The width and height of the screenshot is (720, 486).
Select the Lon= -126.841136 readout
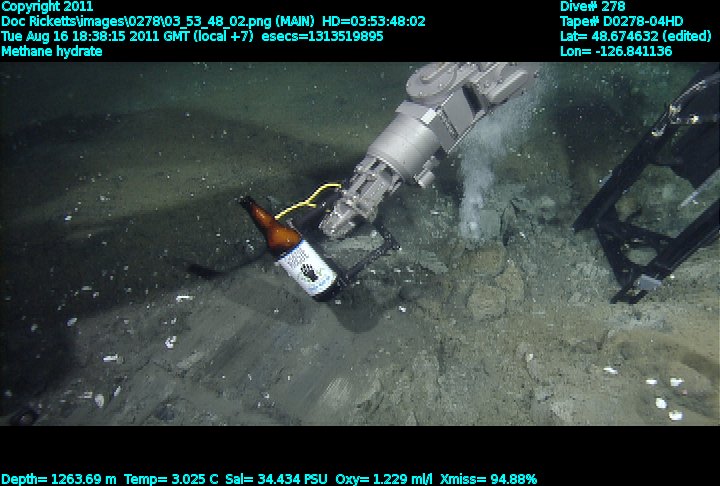(616, 51)
